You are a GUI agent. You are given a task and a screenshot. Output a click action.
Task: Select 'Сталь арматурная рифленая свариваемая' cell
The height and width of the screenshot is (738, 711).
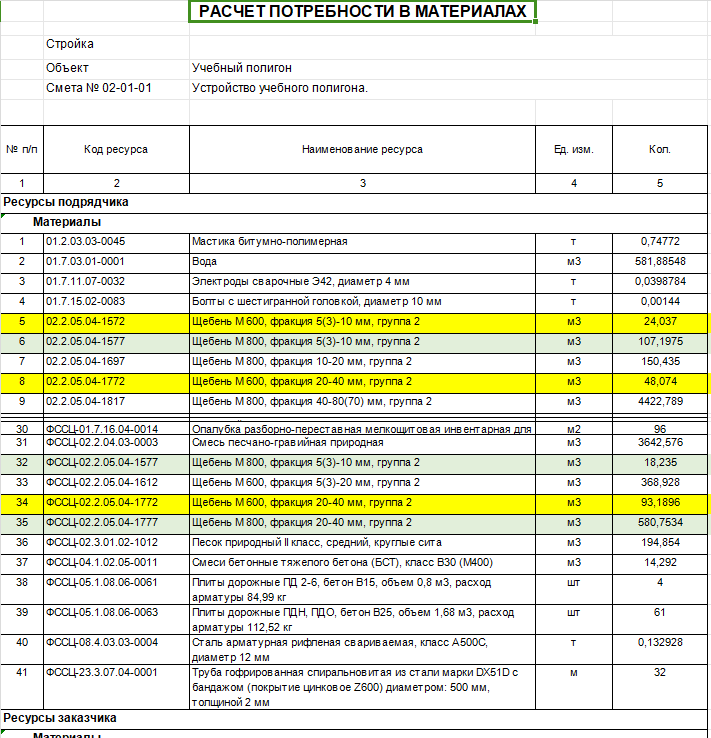pyautogui.click(x=362, y=650)
